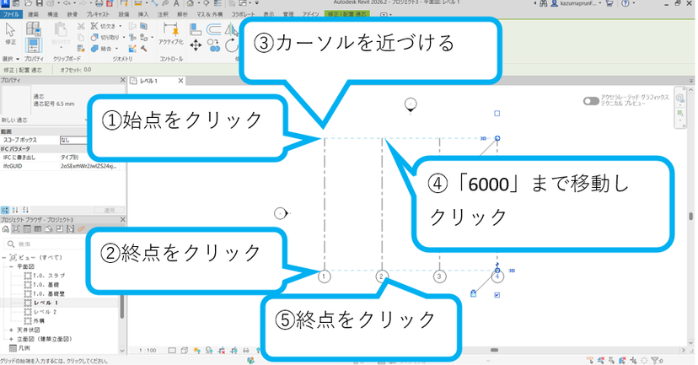Click Save in quick access toolbar
The height and width of the screenshot is (365, 698).
[40, 3]
